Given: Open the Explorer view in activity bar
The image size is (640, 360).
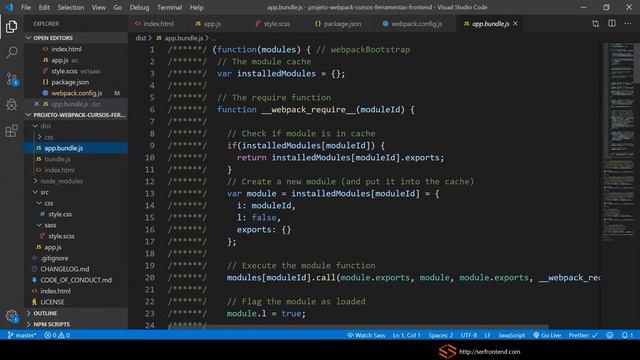Looking at the screenshot, I should [x=11, y=27].
